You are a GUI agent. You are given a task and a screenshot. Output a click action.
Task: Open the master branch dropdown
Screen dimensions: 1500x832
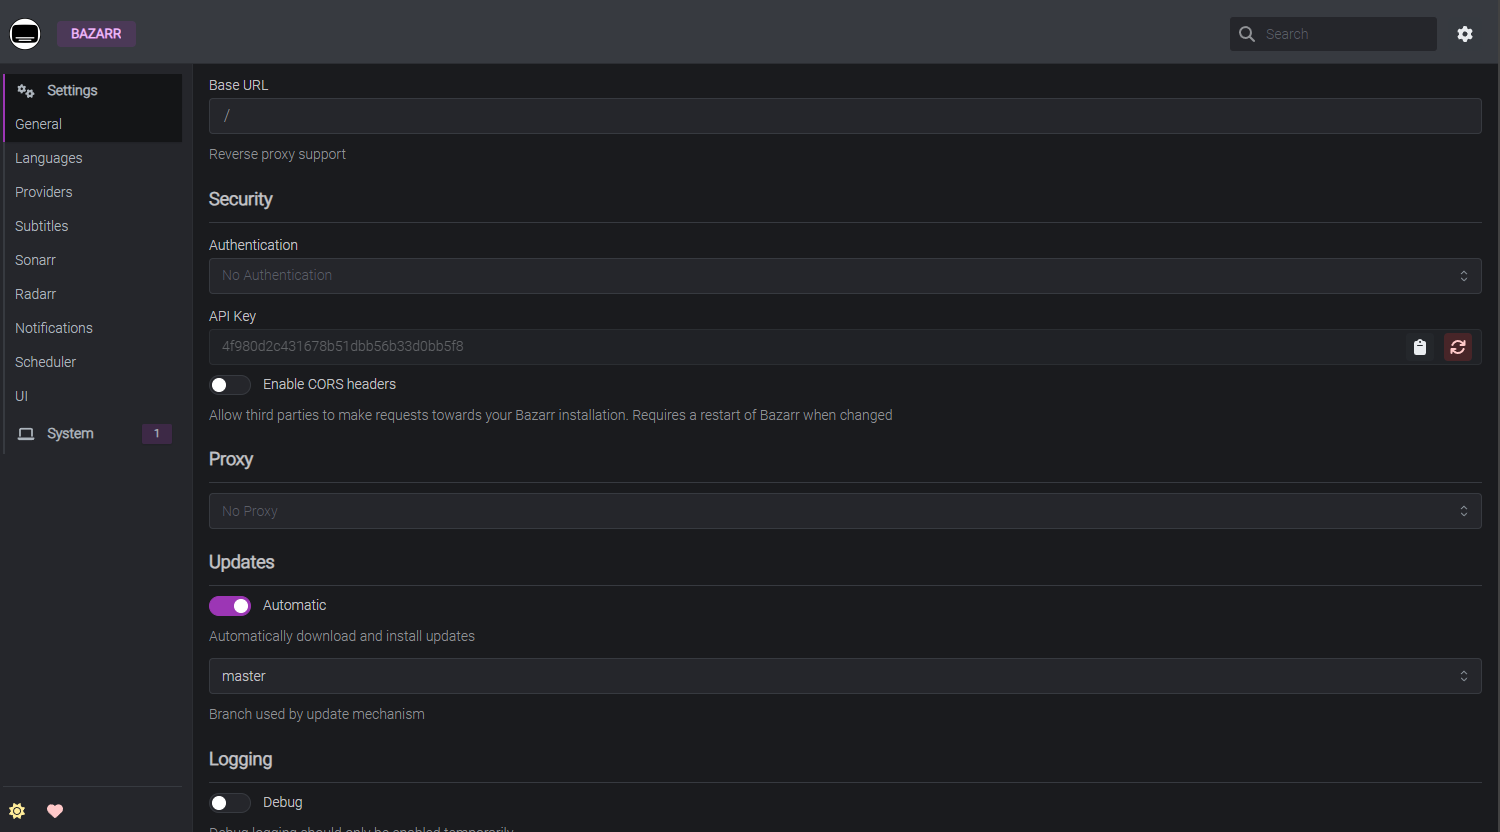click(844, 676)
